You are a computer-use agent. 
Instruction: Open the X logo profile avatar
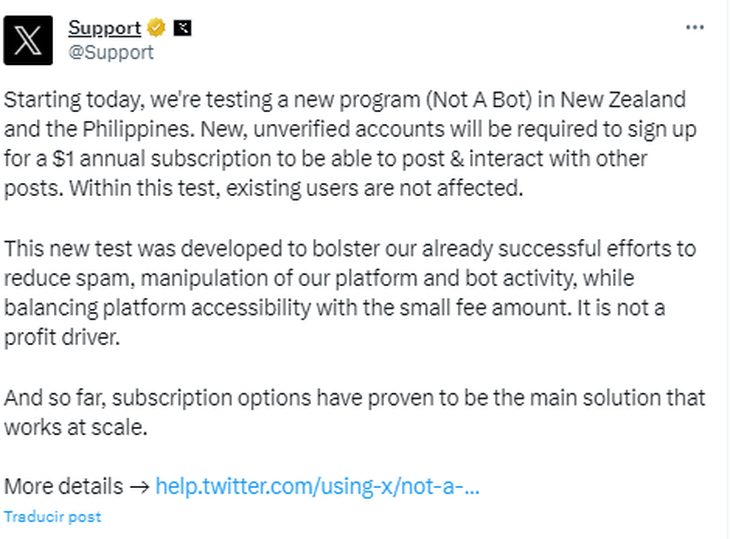click(28, 40)
